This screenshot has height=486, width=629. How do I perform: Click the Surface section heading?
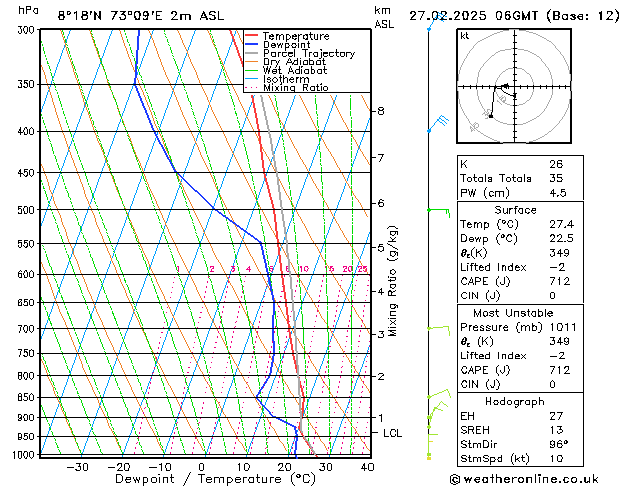point(515,210)
